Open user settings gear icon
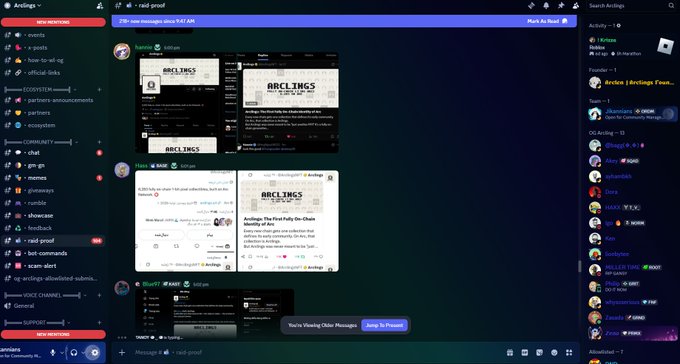 [x=95, y=352]
